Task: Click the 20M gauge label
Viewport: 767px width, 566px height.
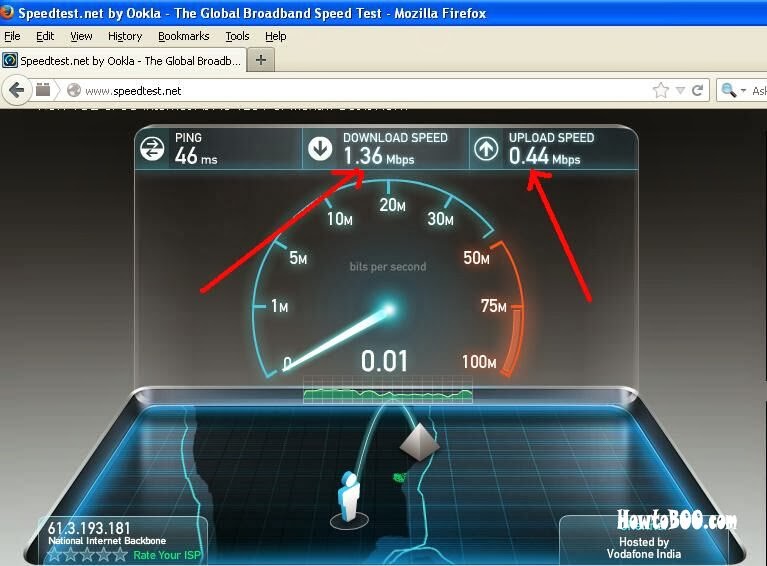Action: click(392, 205)
